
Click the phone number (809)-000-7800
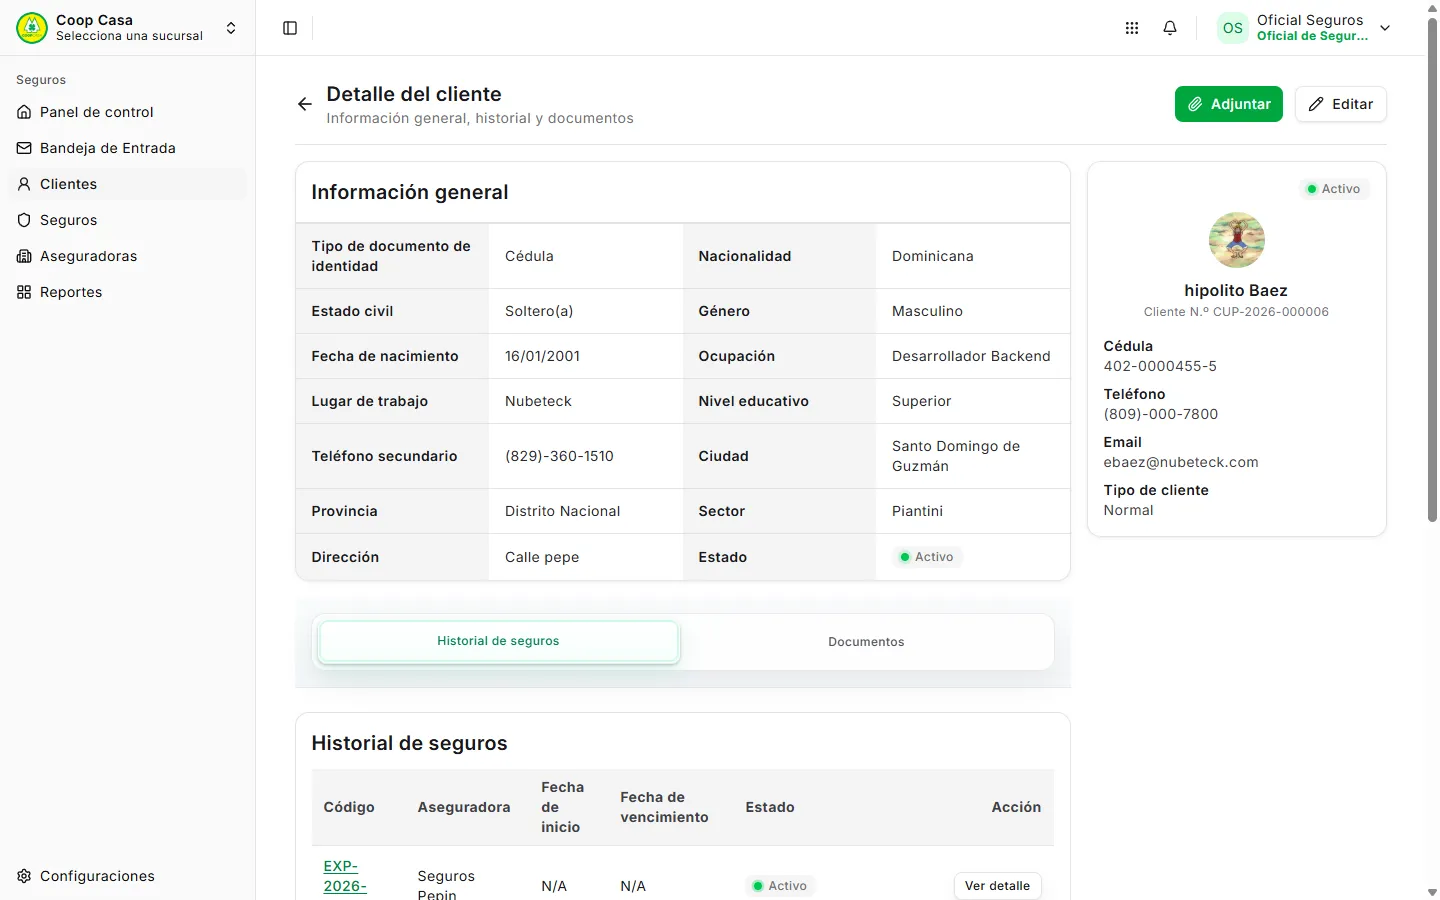click(1161, 414)
